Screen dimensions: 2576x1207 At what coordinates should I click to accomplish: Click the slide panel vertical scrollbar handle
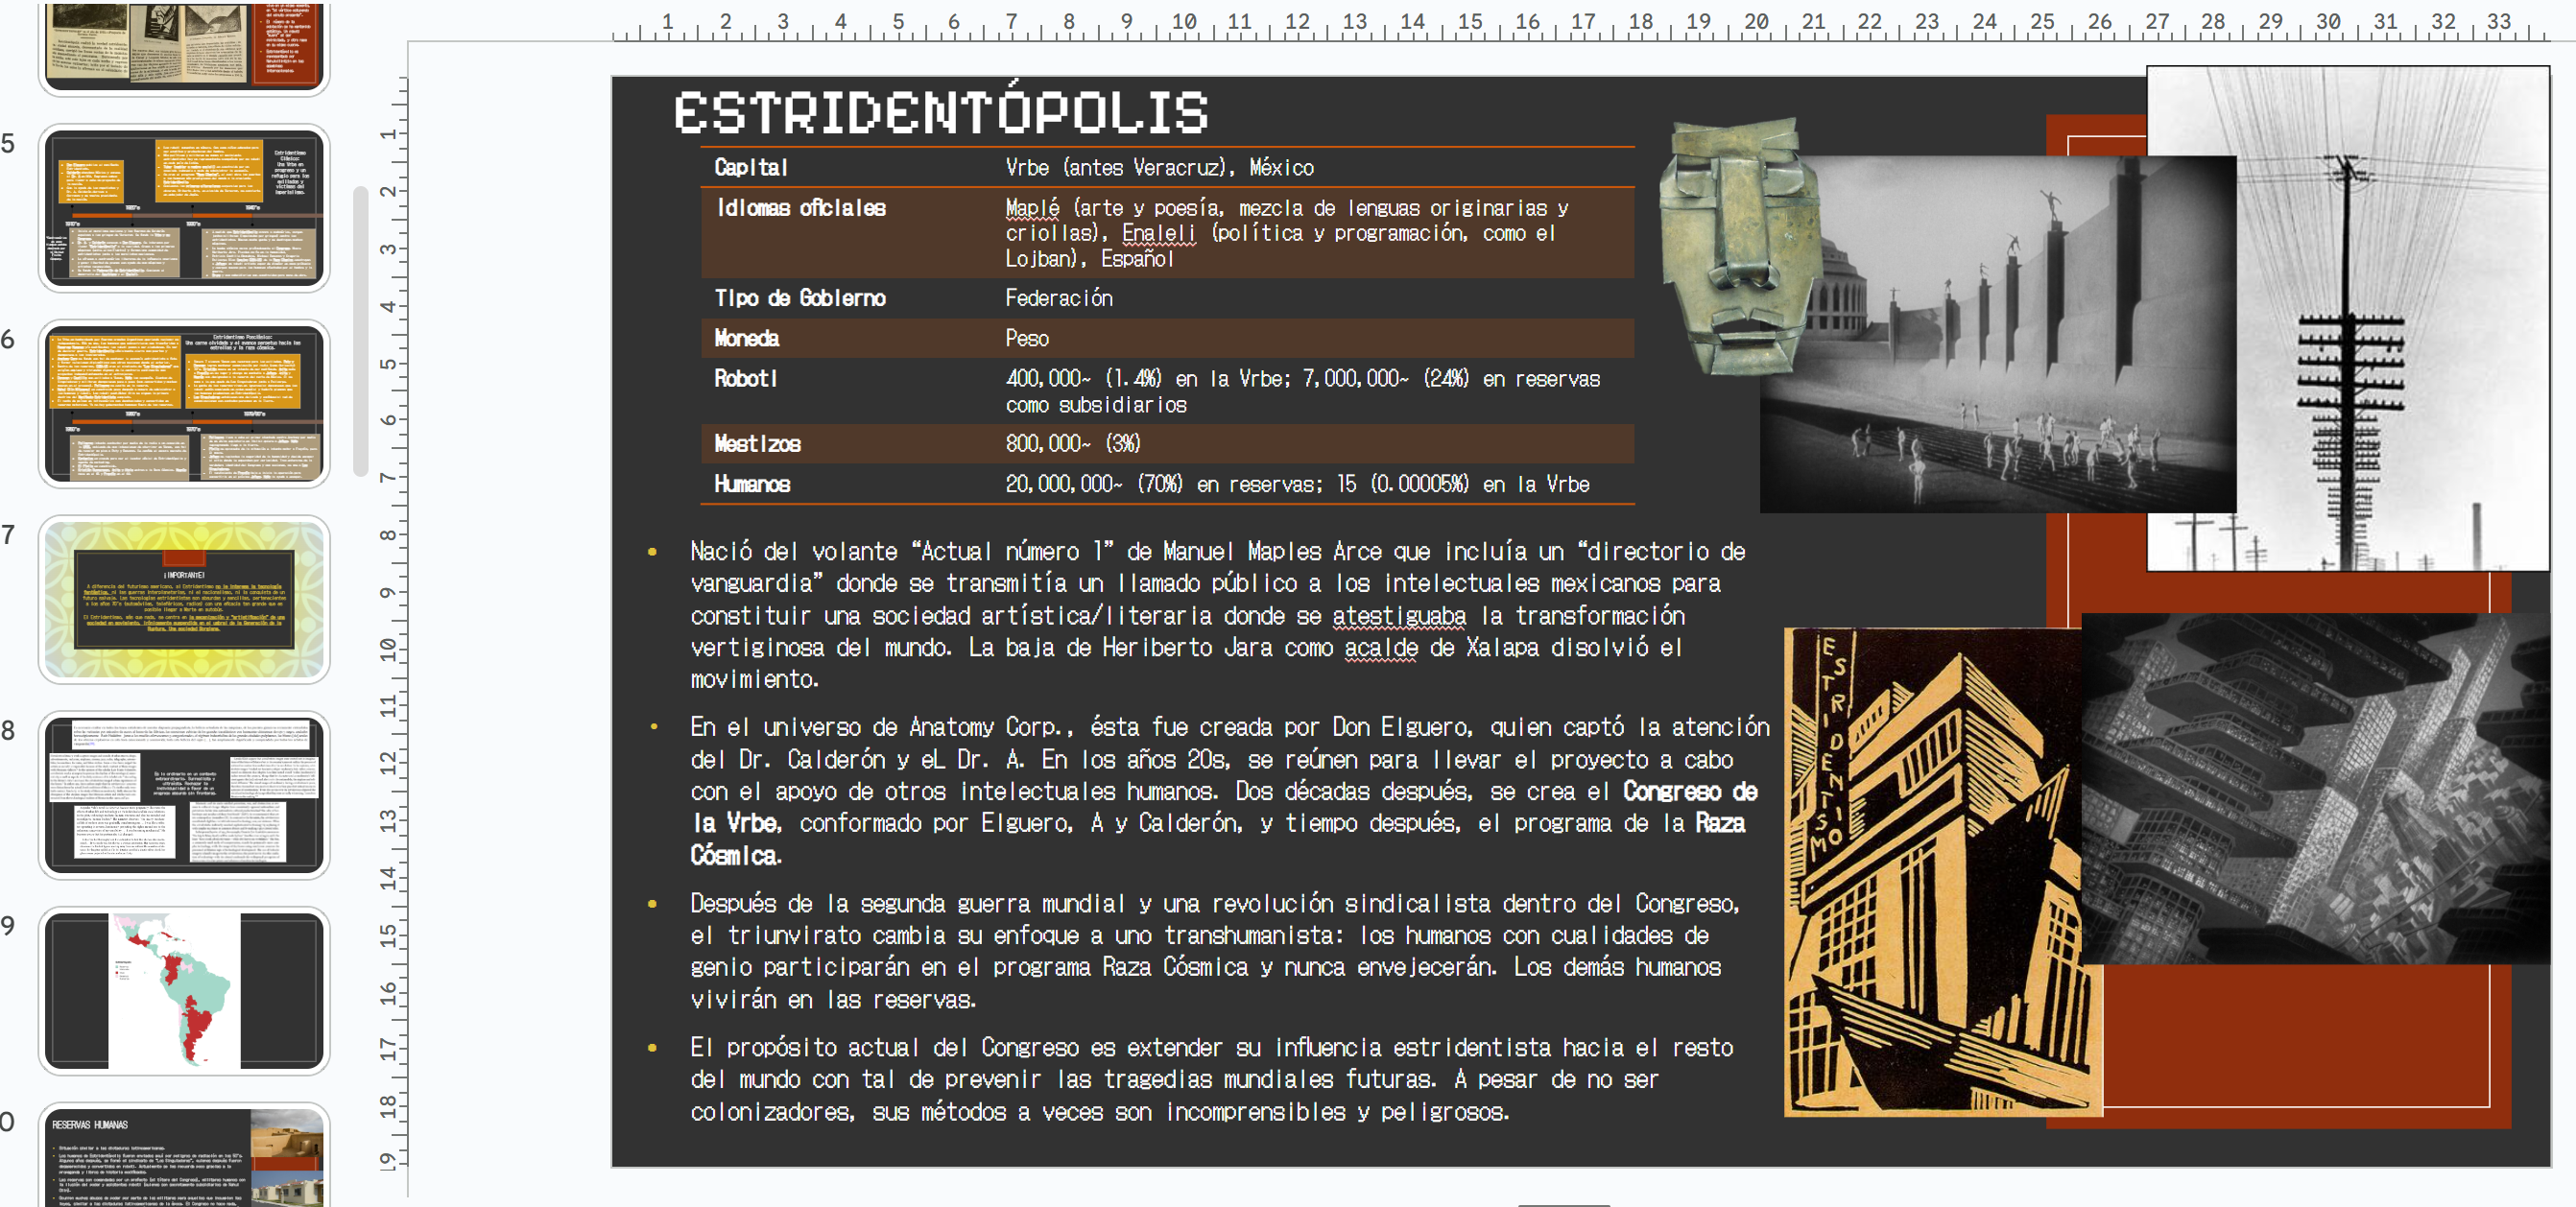point(361,330)
